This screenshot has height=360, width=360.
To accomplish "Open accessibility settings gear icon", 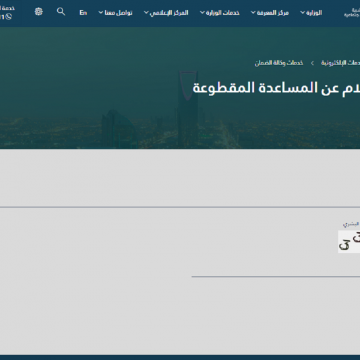I will pos(39,12).
